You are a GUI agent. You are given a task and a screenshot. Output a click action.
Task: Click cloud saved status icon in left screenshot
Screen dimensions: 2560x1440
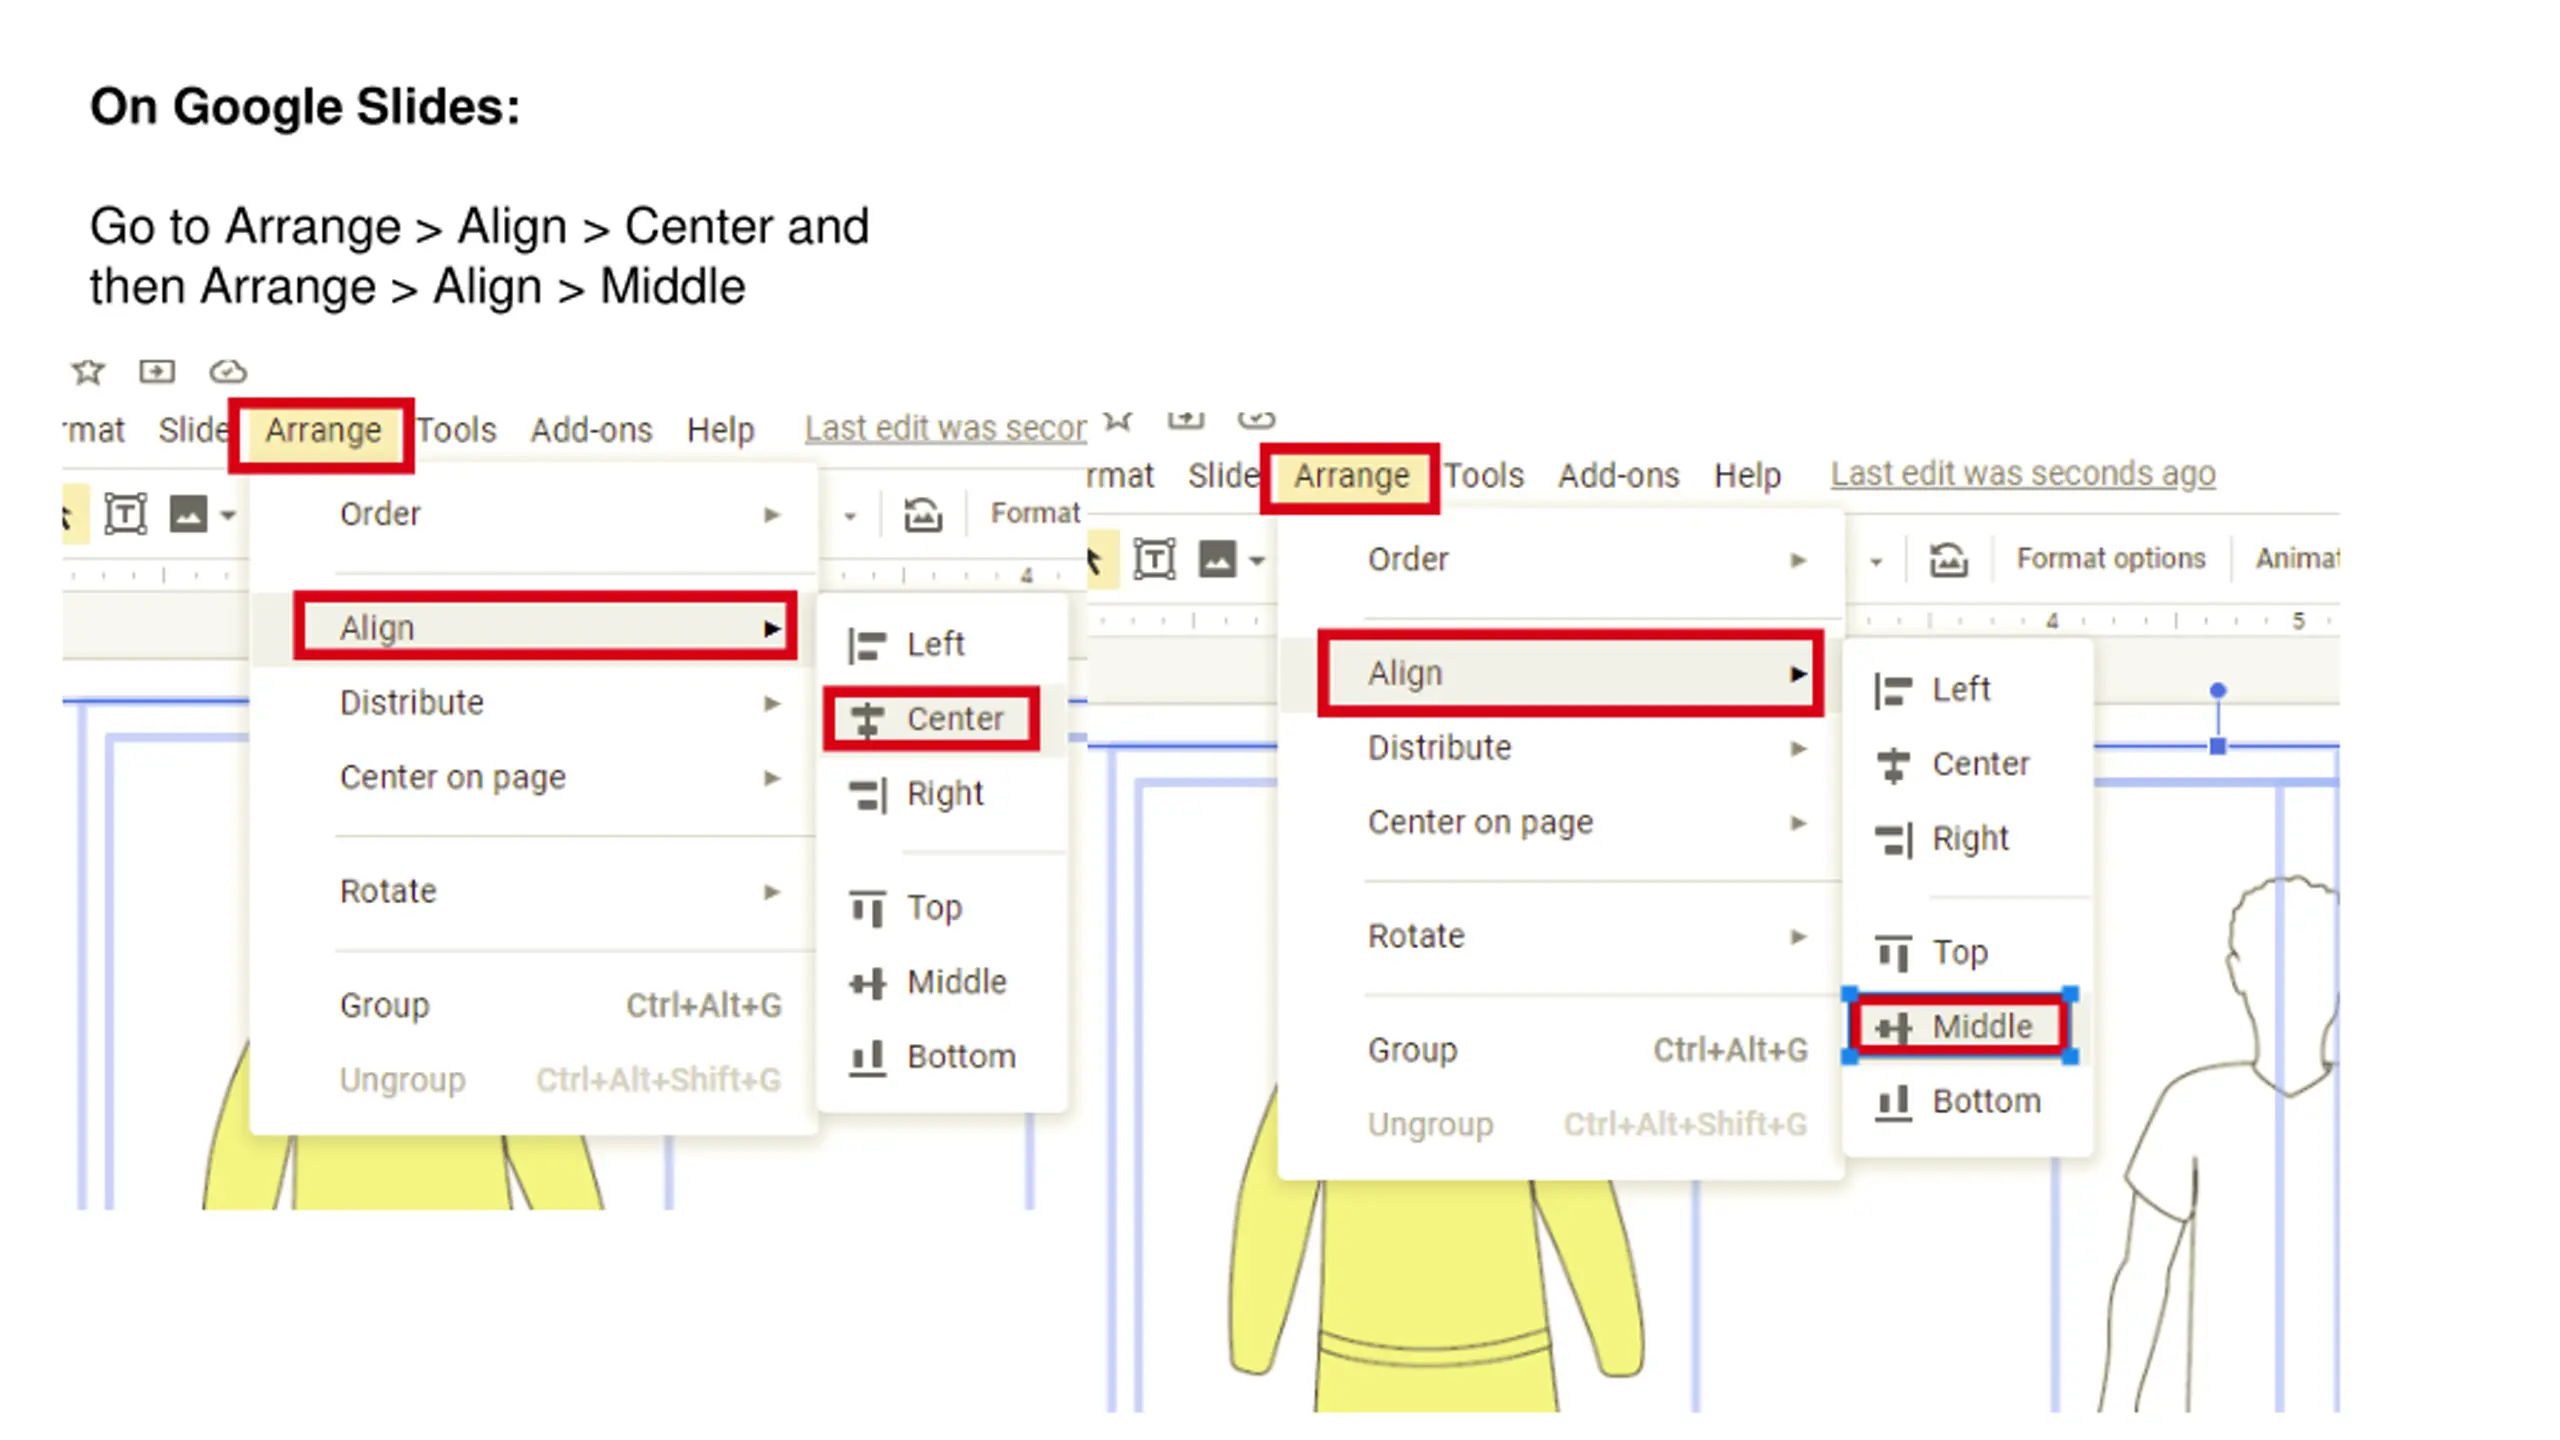(x=228, y=372)
